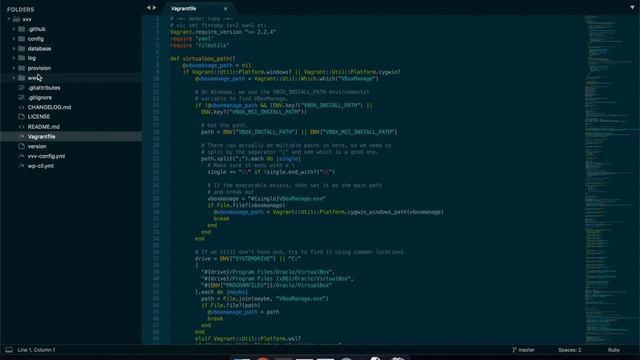Screen dimensions: 640x360
Task: Go to next tab with right arrow
Action: [x=154, y=7]
